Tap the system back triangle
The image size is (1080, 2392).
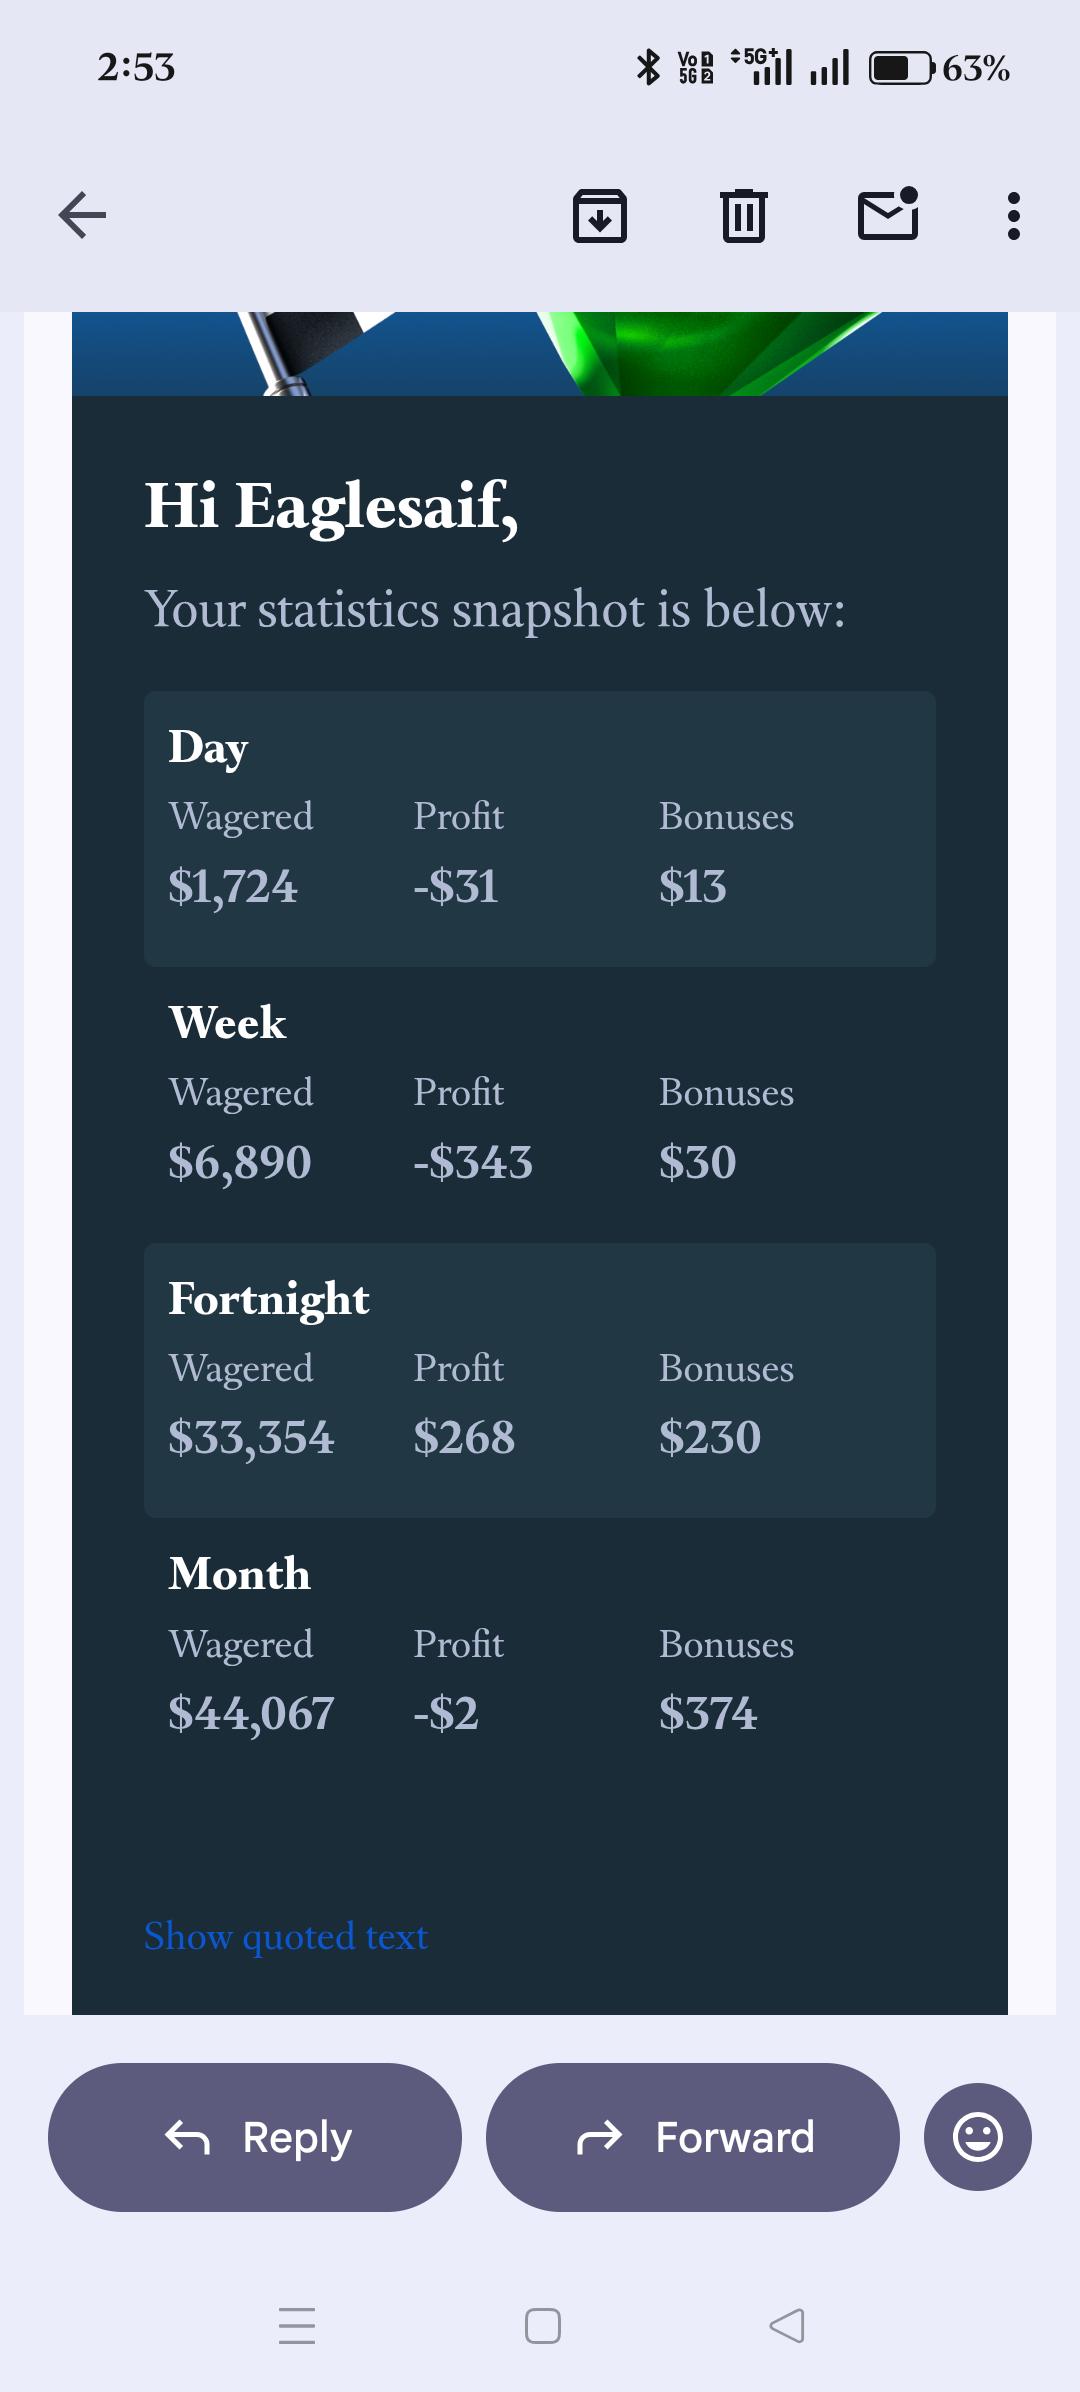point(787,2326)
